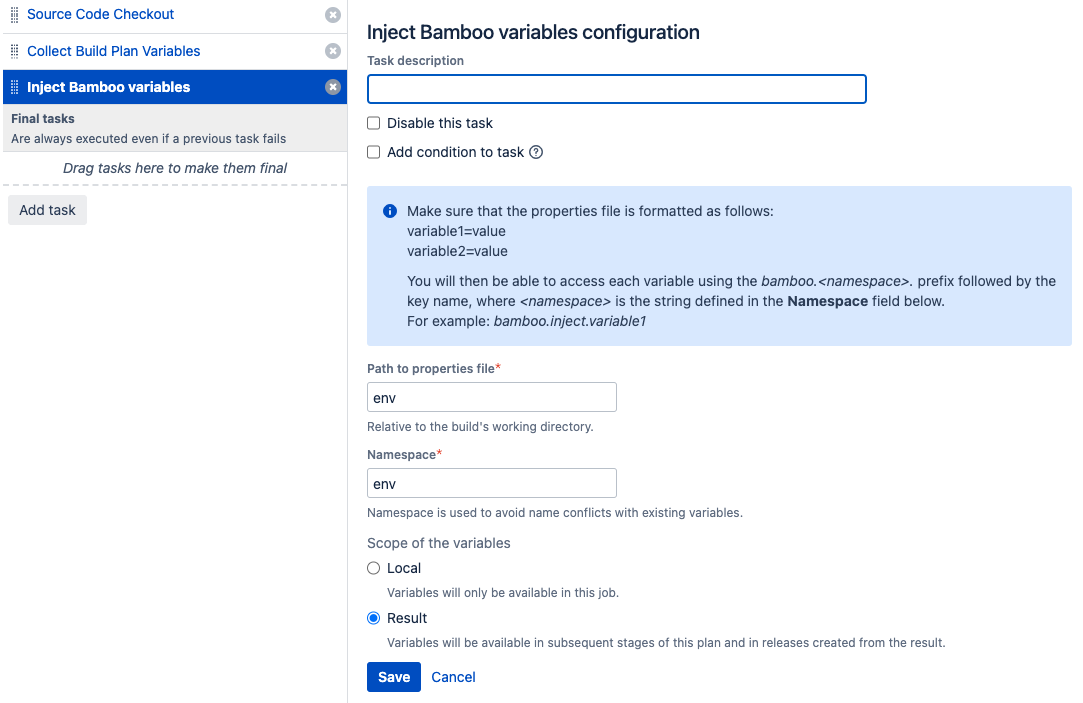The height and width of the screenshot is (703, 1083).
Task: Open help icon beside Add condition to task
Action: [536, 152]
